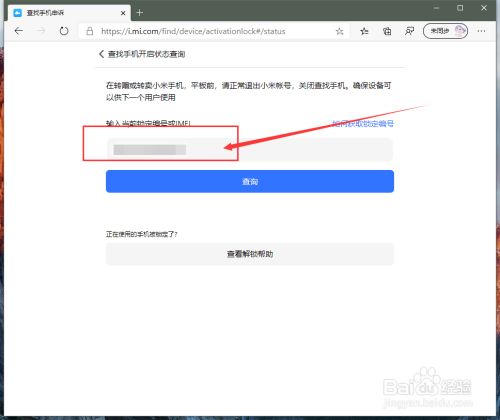This screenshot has height=420, width=500.
Task: Add page to favorites with star-plus icon
Action: coord(339,31)
